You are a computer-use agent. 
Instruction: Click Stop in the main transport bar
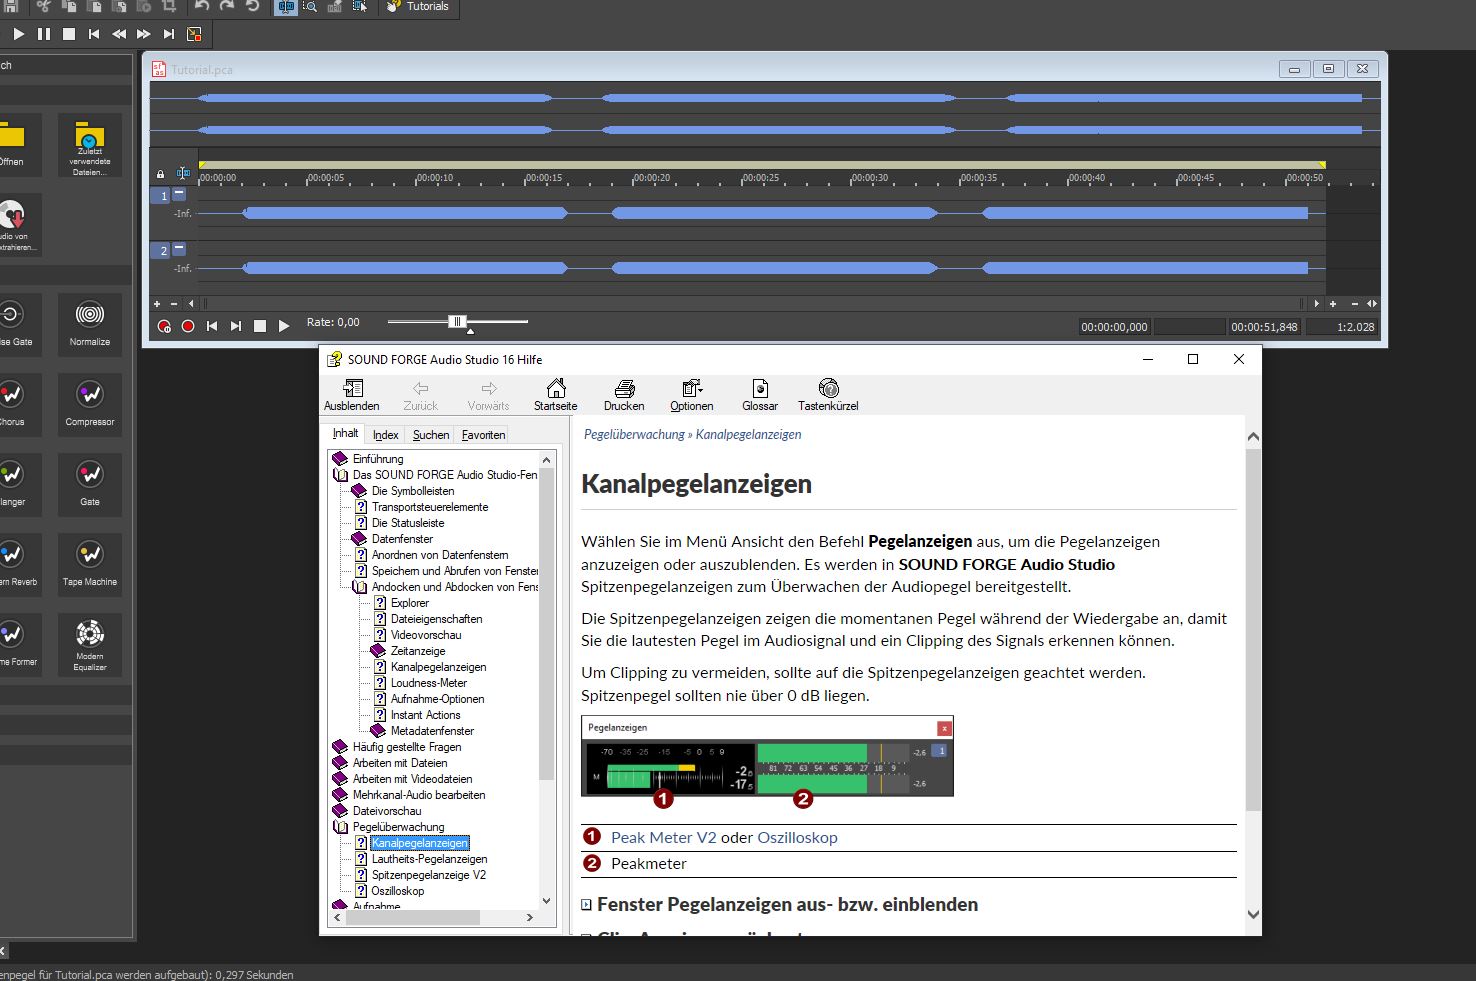pos(69,34)
